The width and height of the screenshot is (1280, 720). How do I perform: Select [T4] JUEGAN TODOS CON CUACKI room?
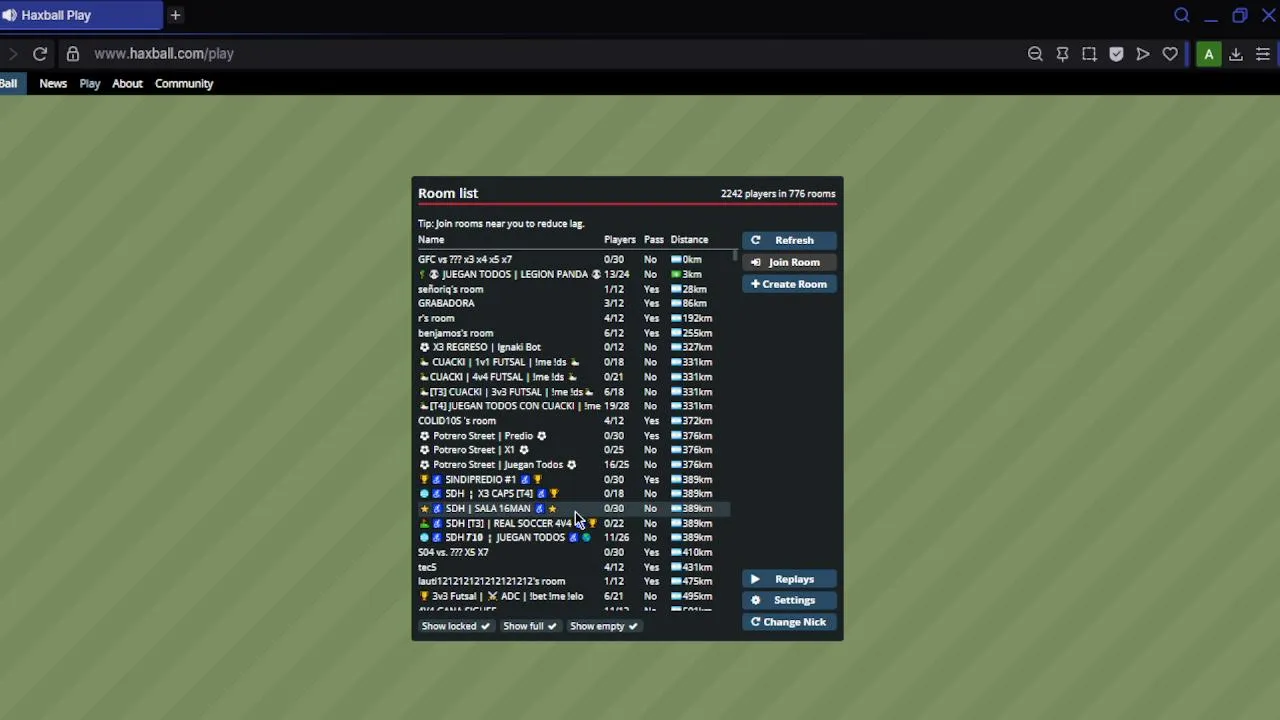[574, 406]
